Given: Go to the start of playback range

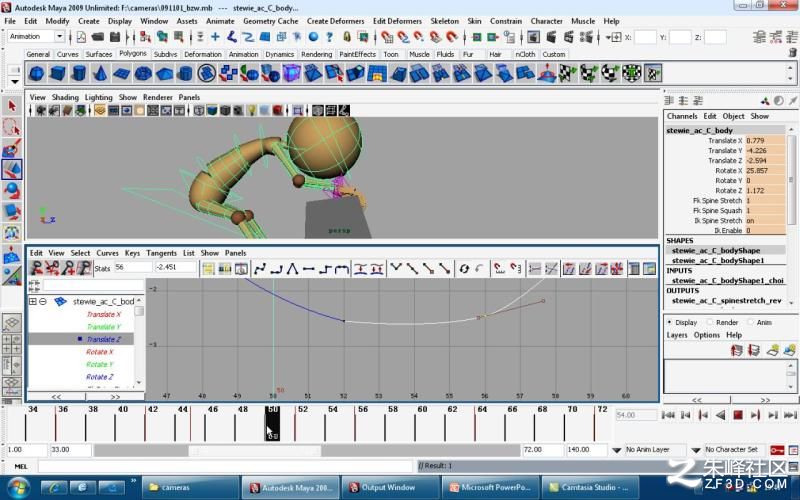Looking at the screenshot, I should (x=667, y=415).
